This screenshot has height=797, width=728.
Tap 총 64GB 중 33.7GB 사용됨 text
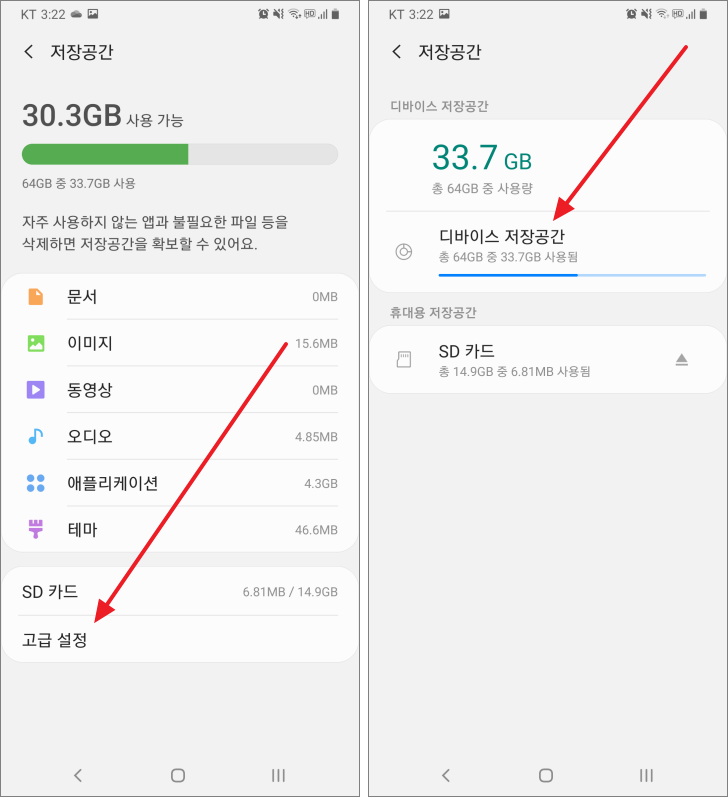point(508,257)
